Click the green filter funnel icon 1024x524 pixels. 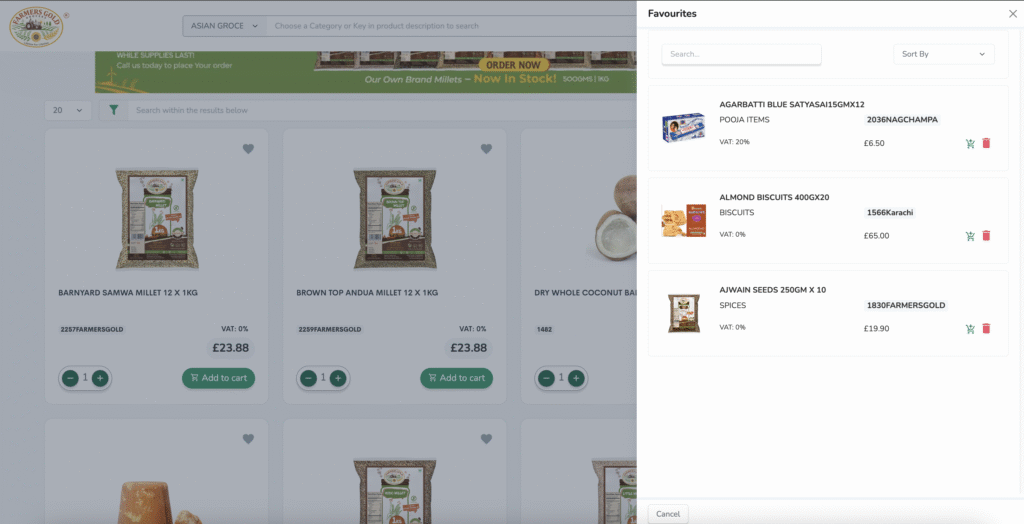tap(113, 110)
